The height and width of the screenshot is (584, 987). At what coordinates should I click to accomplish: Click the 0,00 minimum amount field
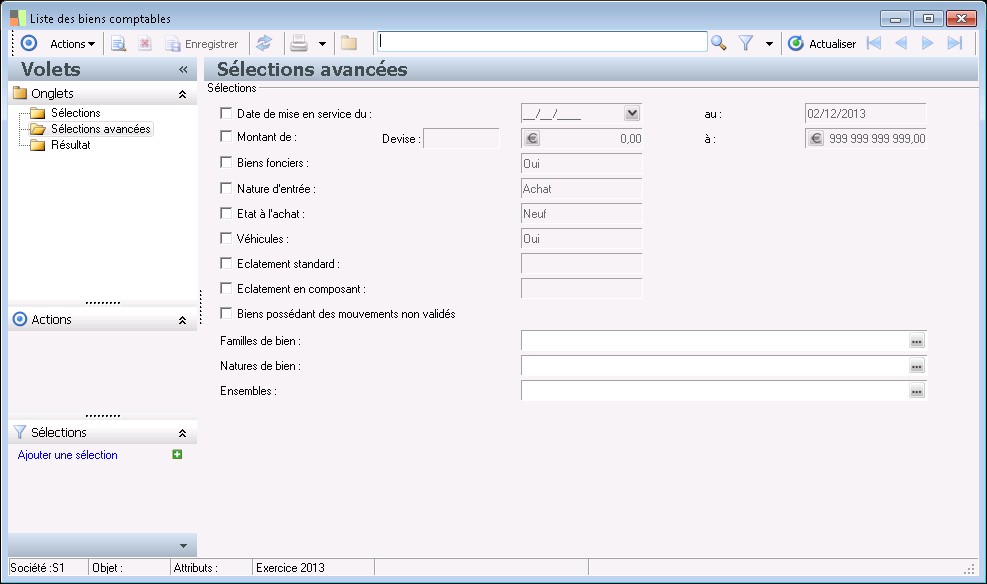(x=592, y=138)
